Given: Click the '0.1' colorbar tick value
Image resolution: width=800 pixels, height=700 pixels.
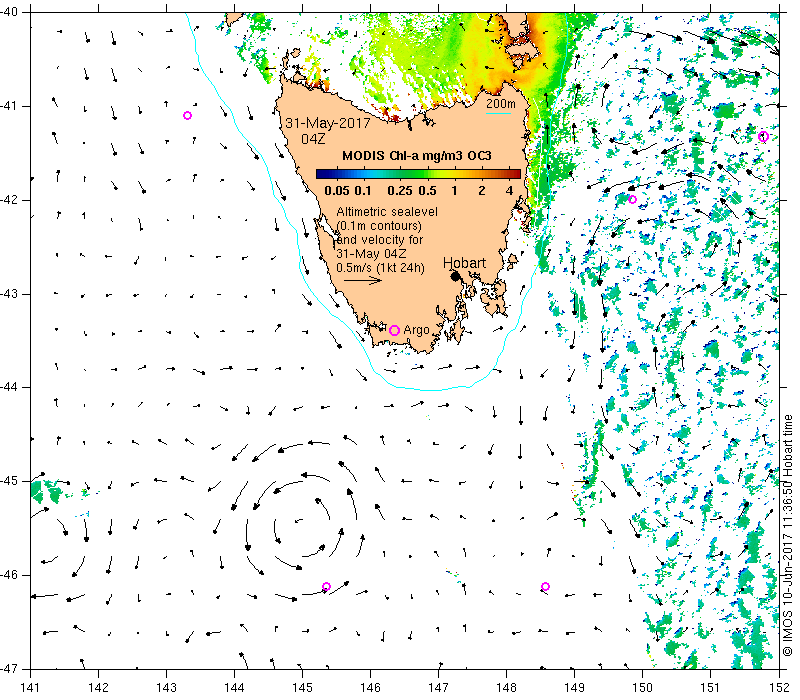Looking at the screenshot, I should [363, 191].
